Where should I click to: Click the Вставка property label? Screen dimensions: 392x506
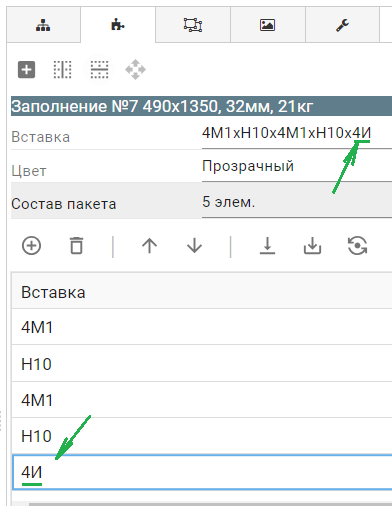41,137
